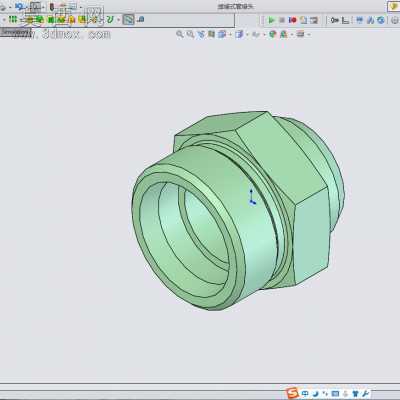Expand the View Orientation dropdown arrow
The image size is (400, 400).
(x=230, y=34)
